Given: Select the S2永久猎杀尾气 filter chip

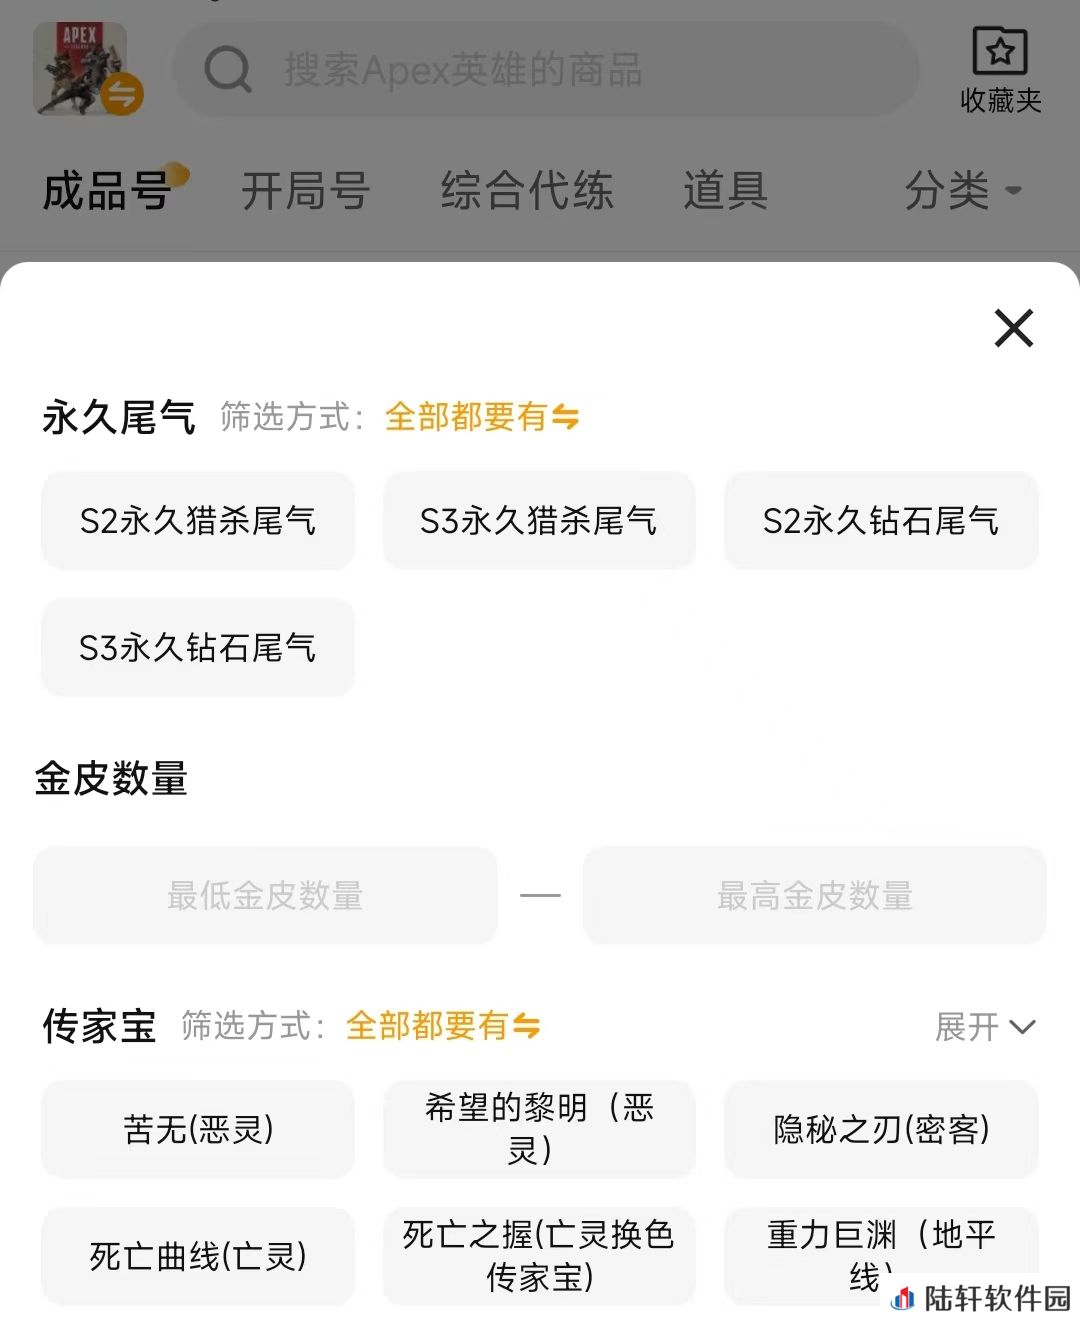Looking at the screenshot, I should pyautogui.click(x=198, y=520).
